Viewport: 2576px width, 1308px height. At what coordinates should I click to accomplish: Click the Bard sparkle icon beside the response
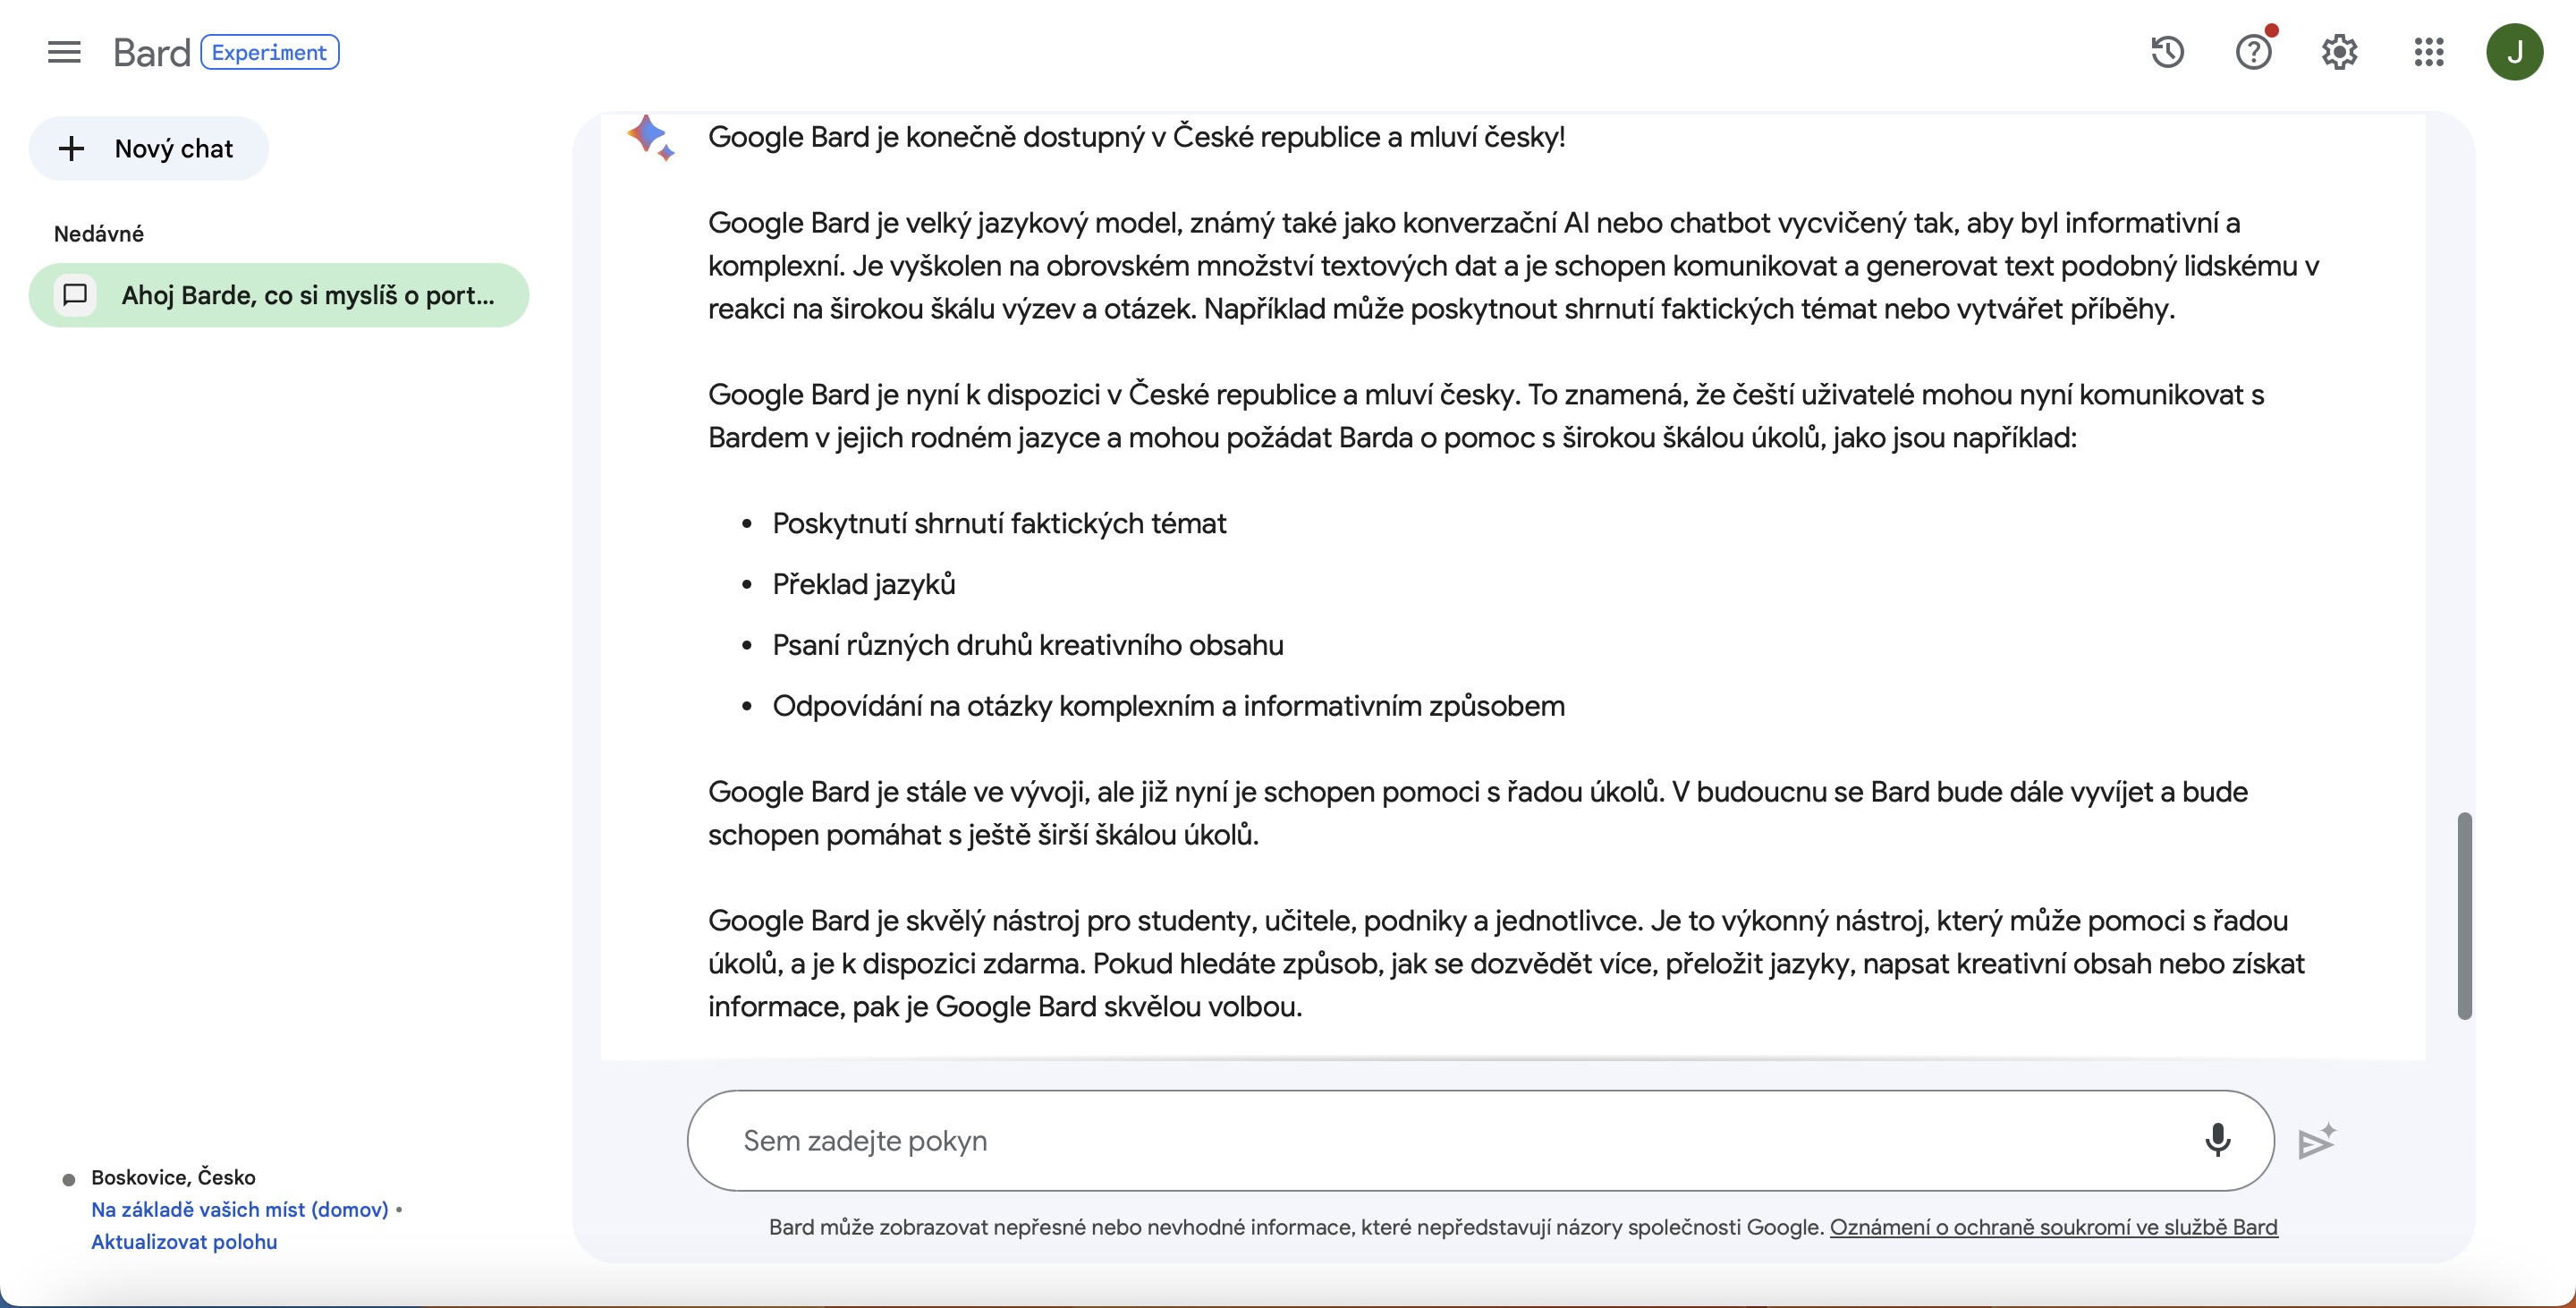(650, 137)
